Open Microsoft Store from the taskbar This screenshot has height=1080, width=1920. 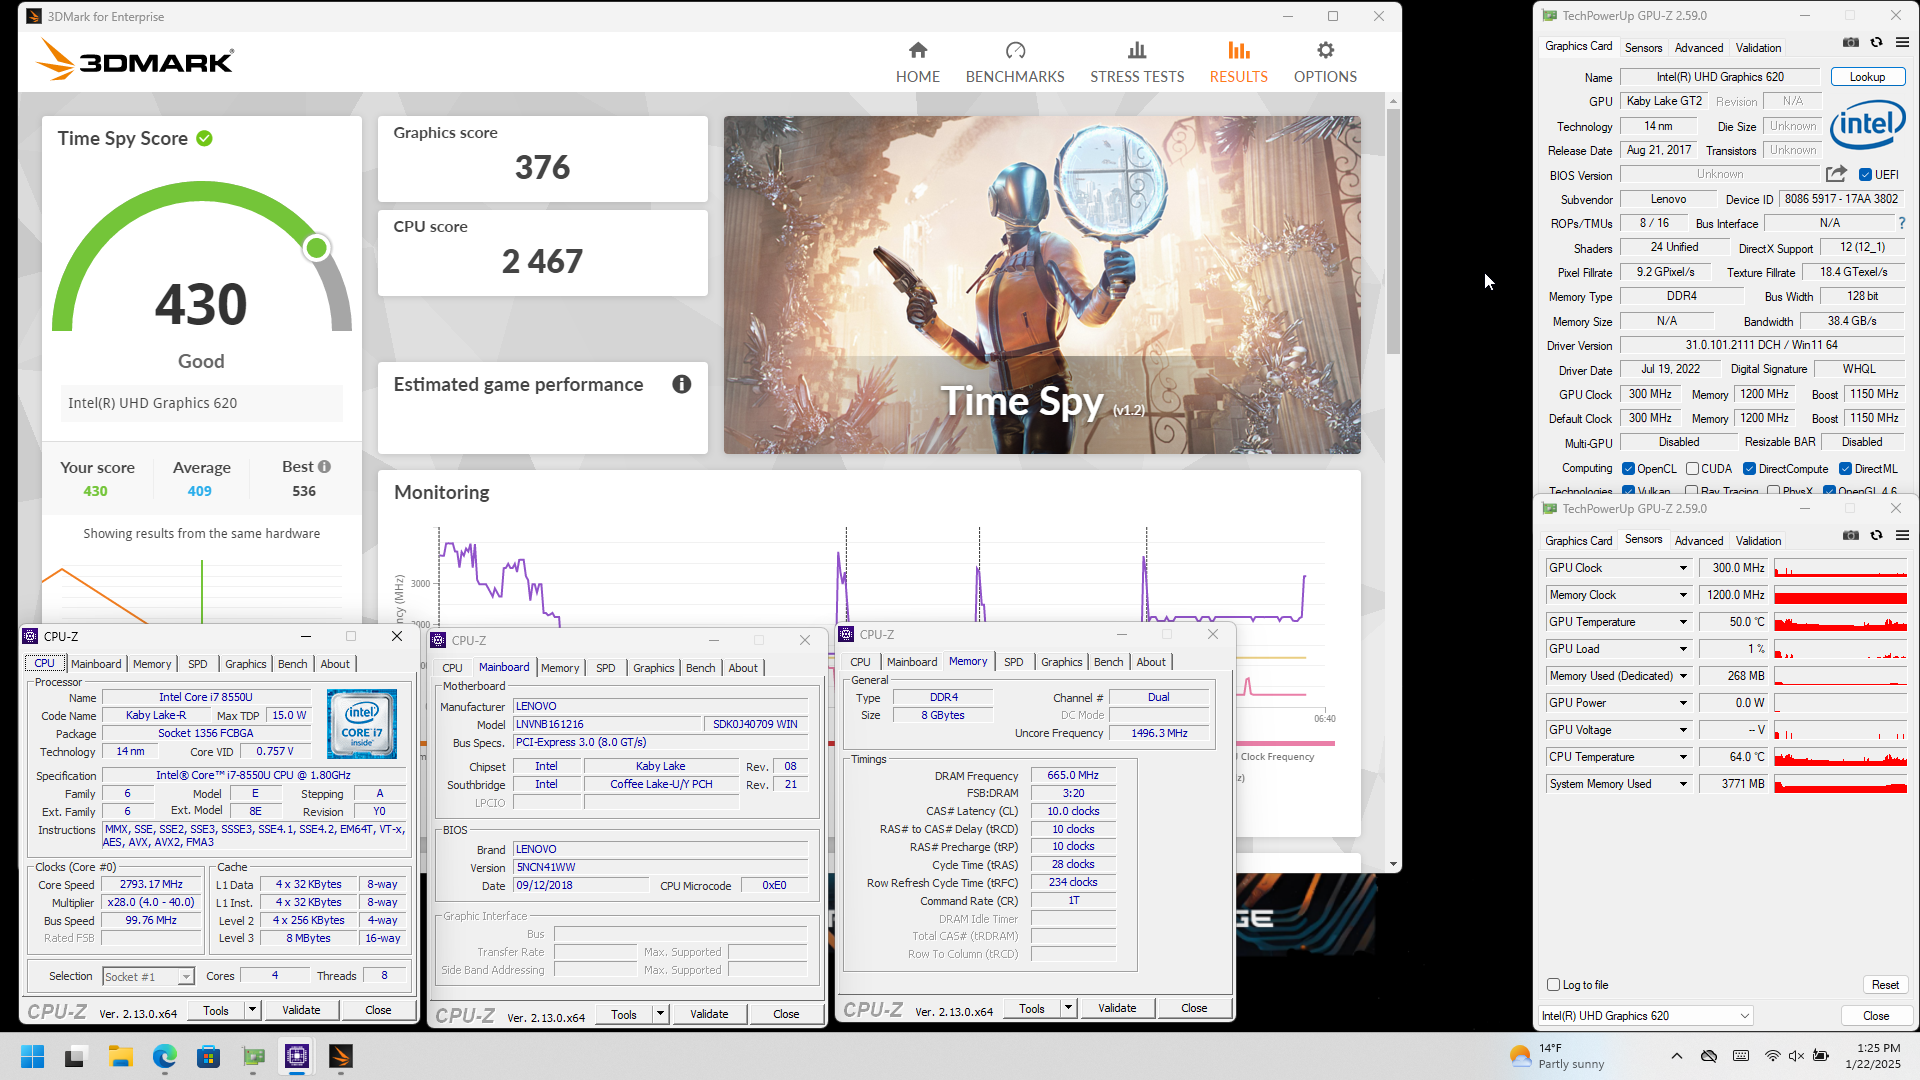click(x=208, y=1056)
